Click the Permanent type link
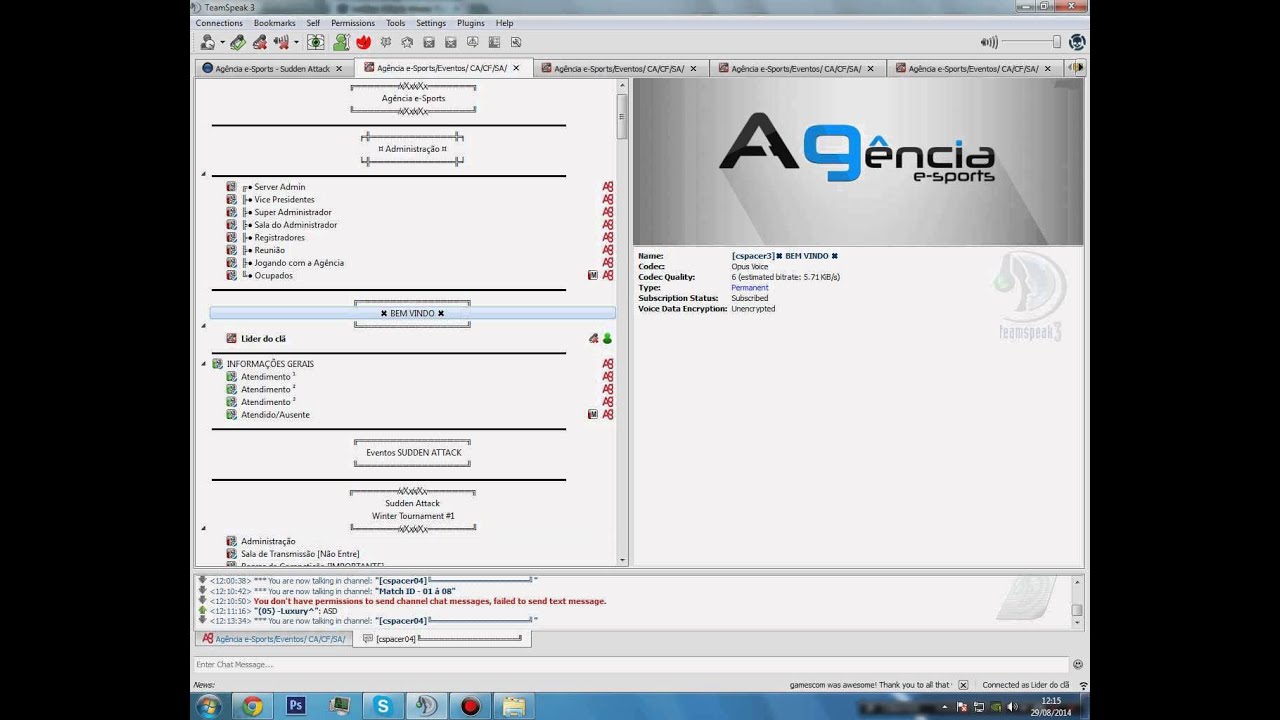 point(750,288)
